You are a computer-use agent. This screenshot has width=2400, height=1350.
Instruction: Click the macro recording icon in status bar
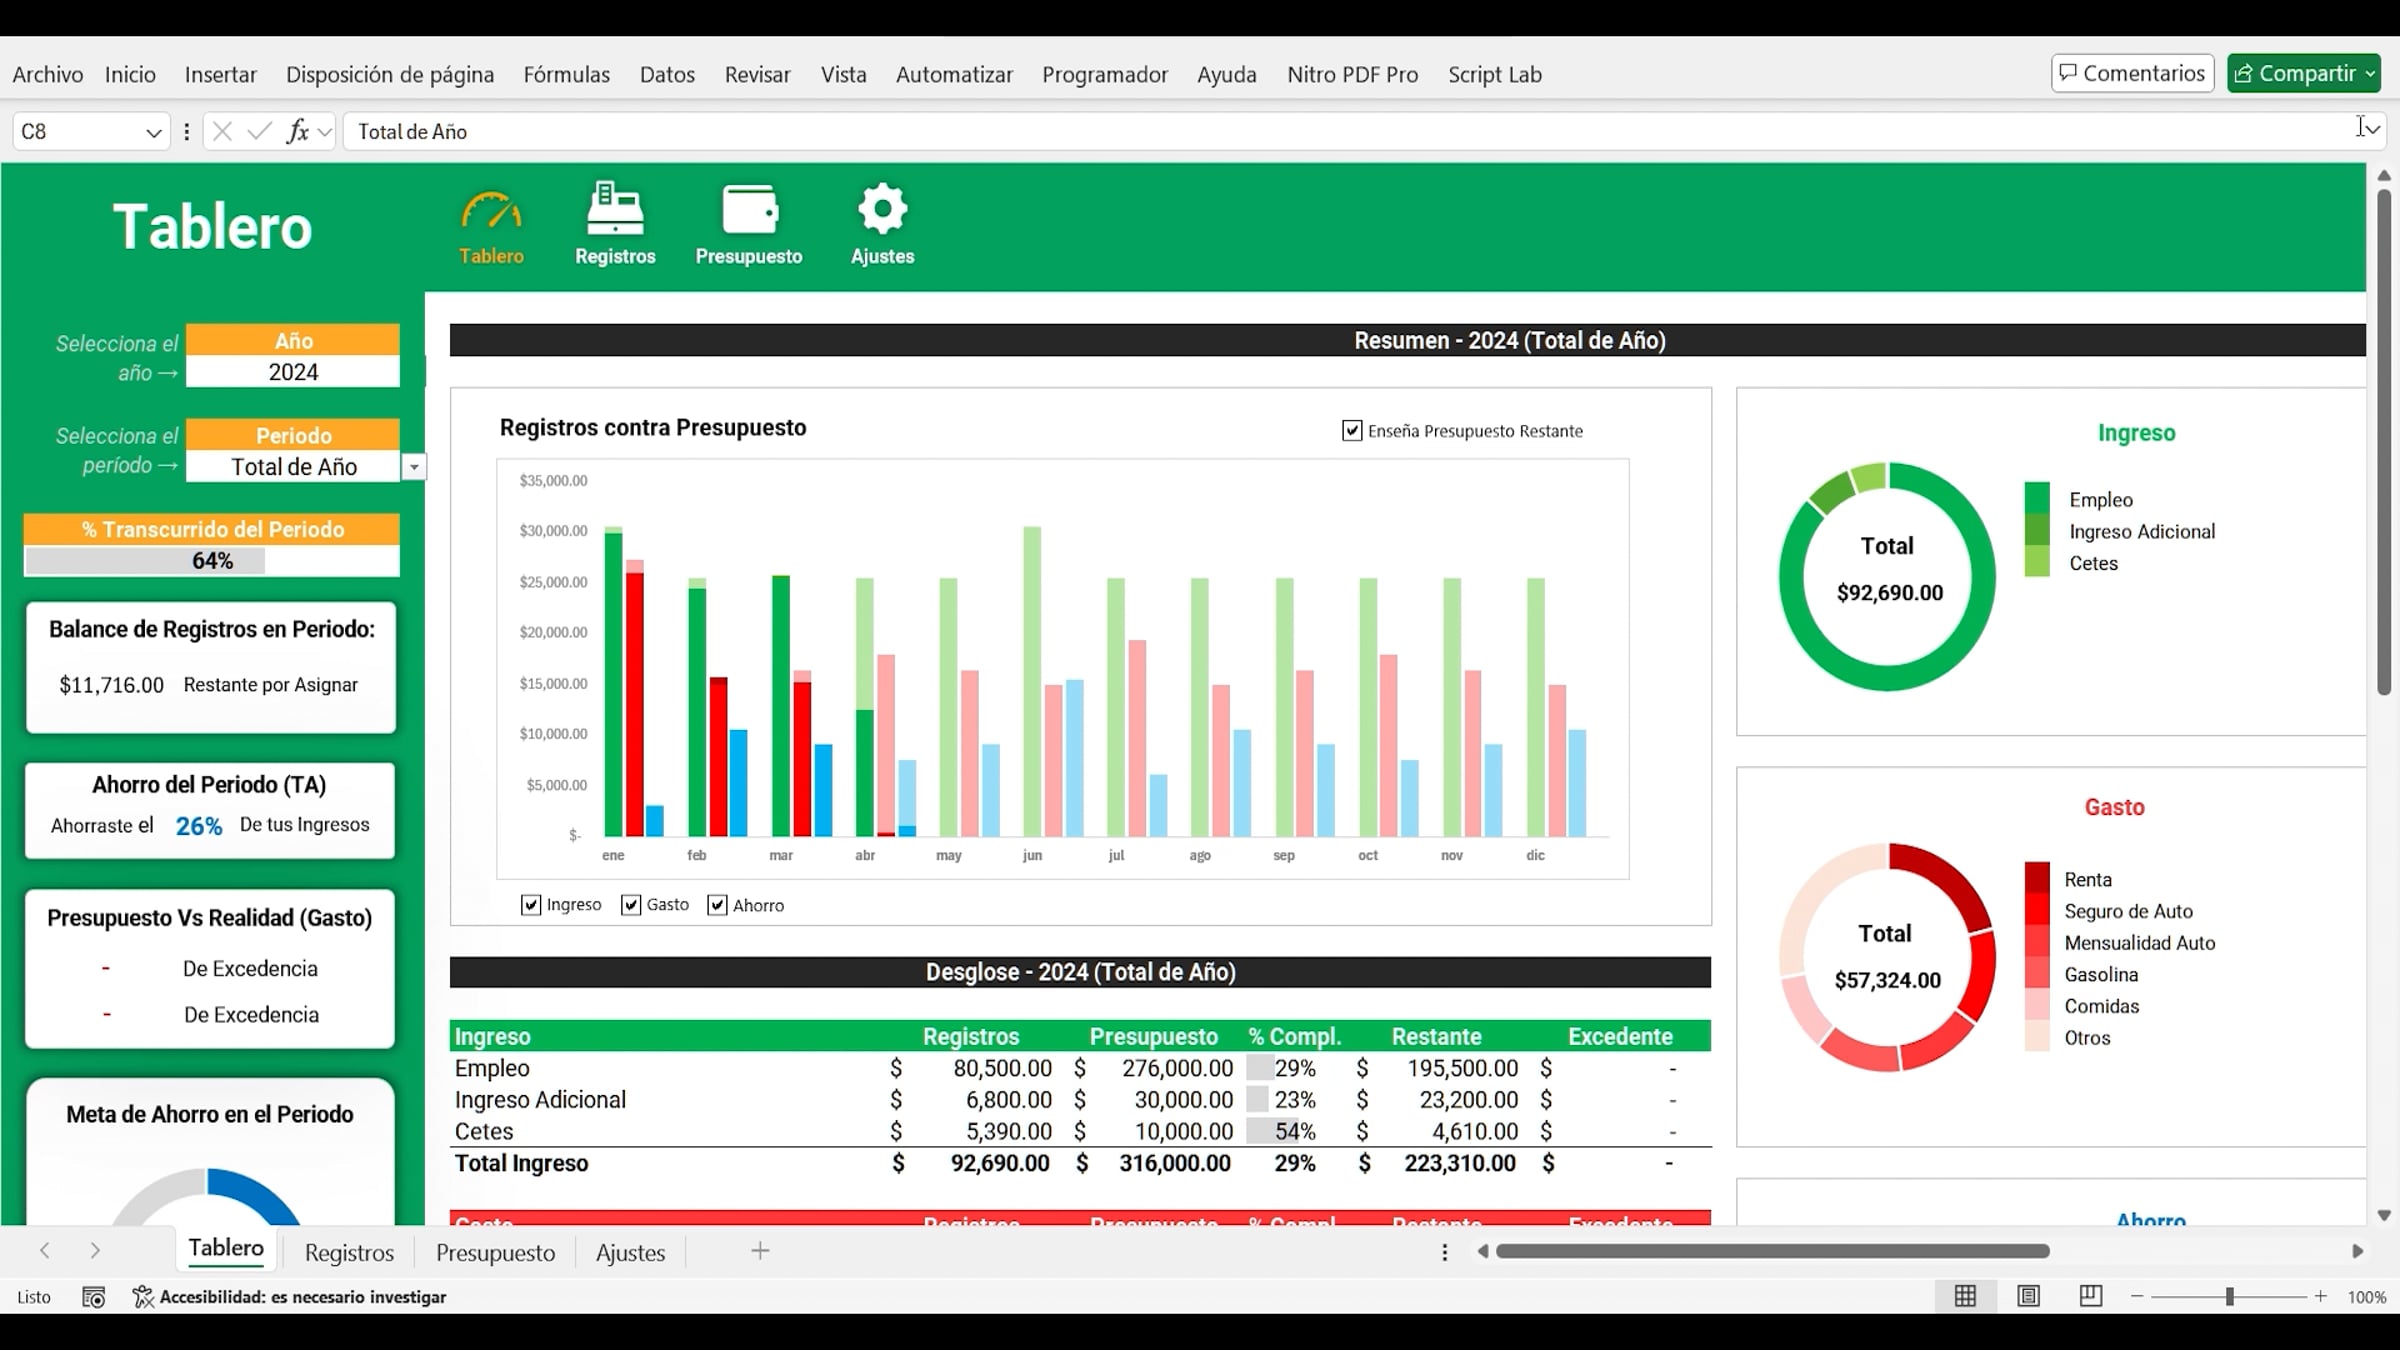click(93, 1296)
